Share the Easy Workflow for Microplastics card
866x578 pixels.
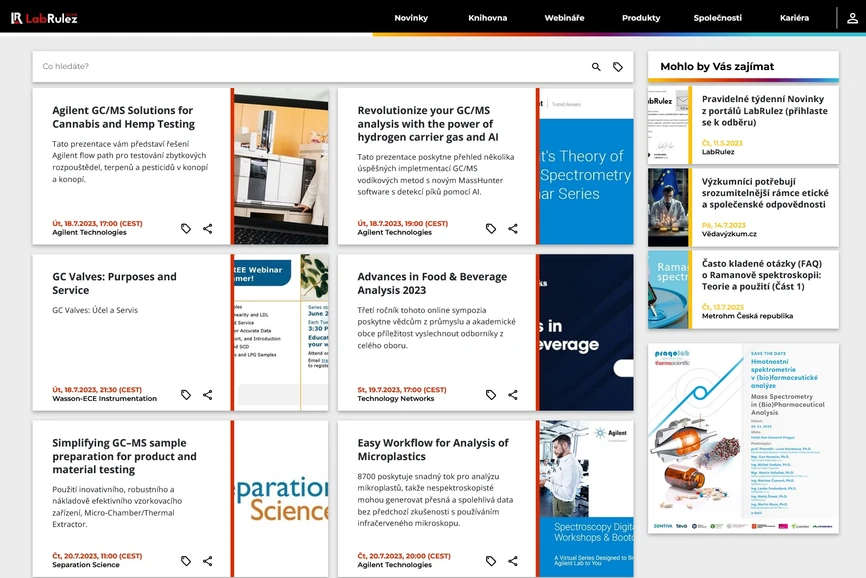[513, 561]
